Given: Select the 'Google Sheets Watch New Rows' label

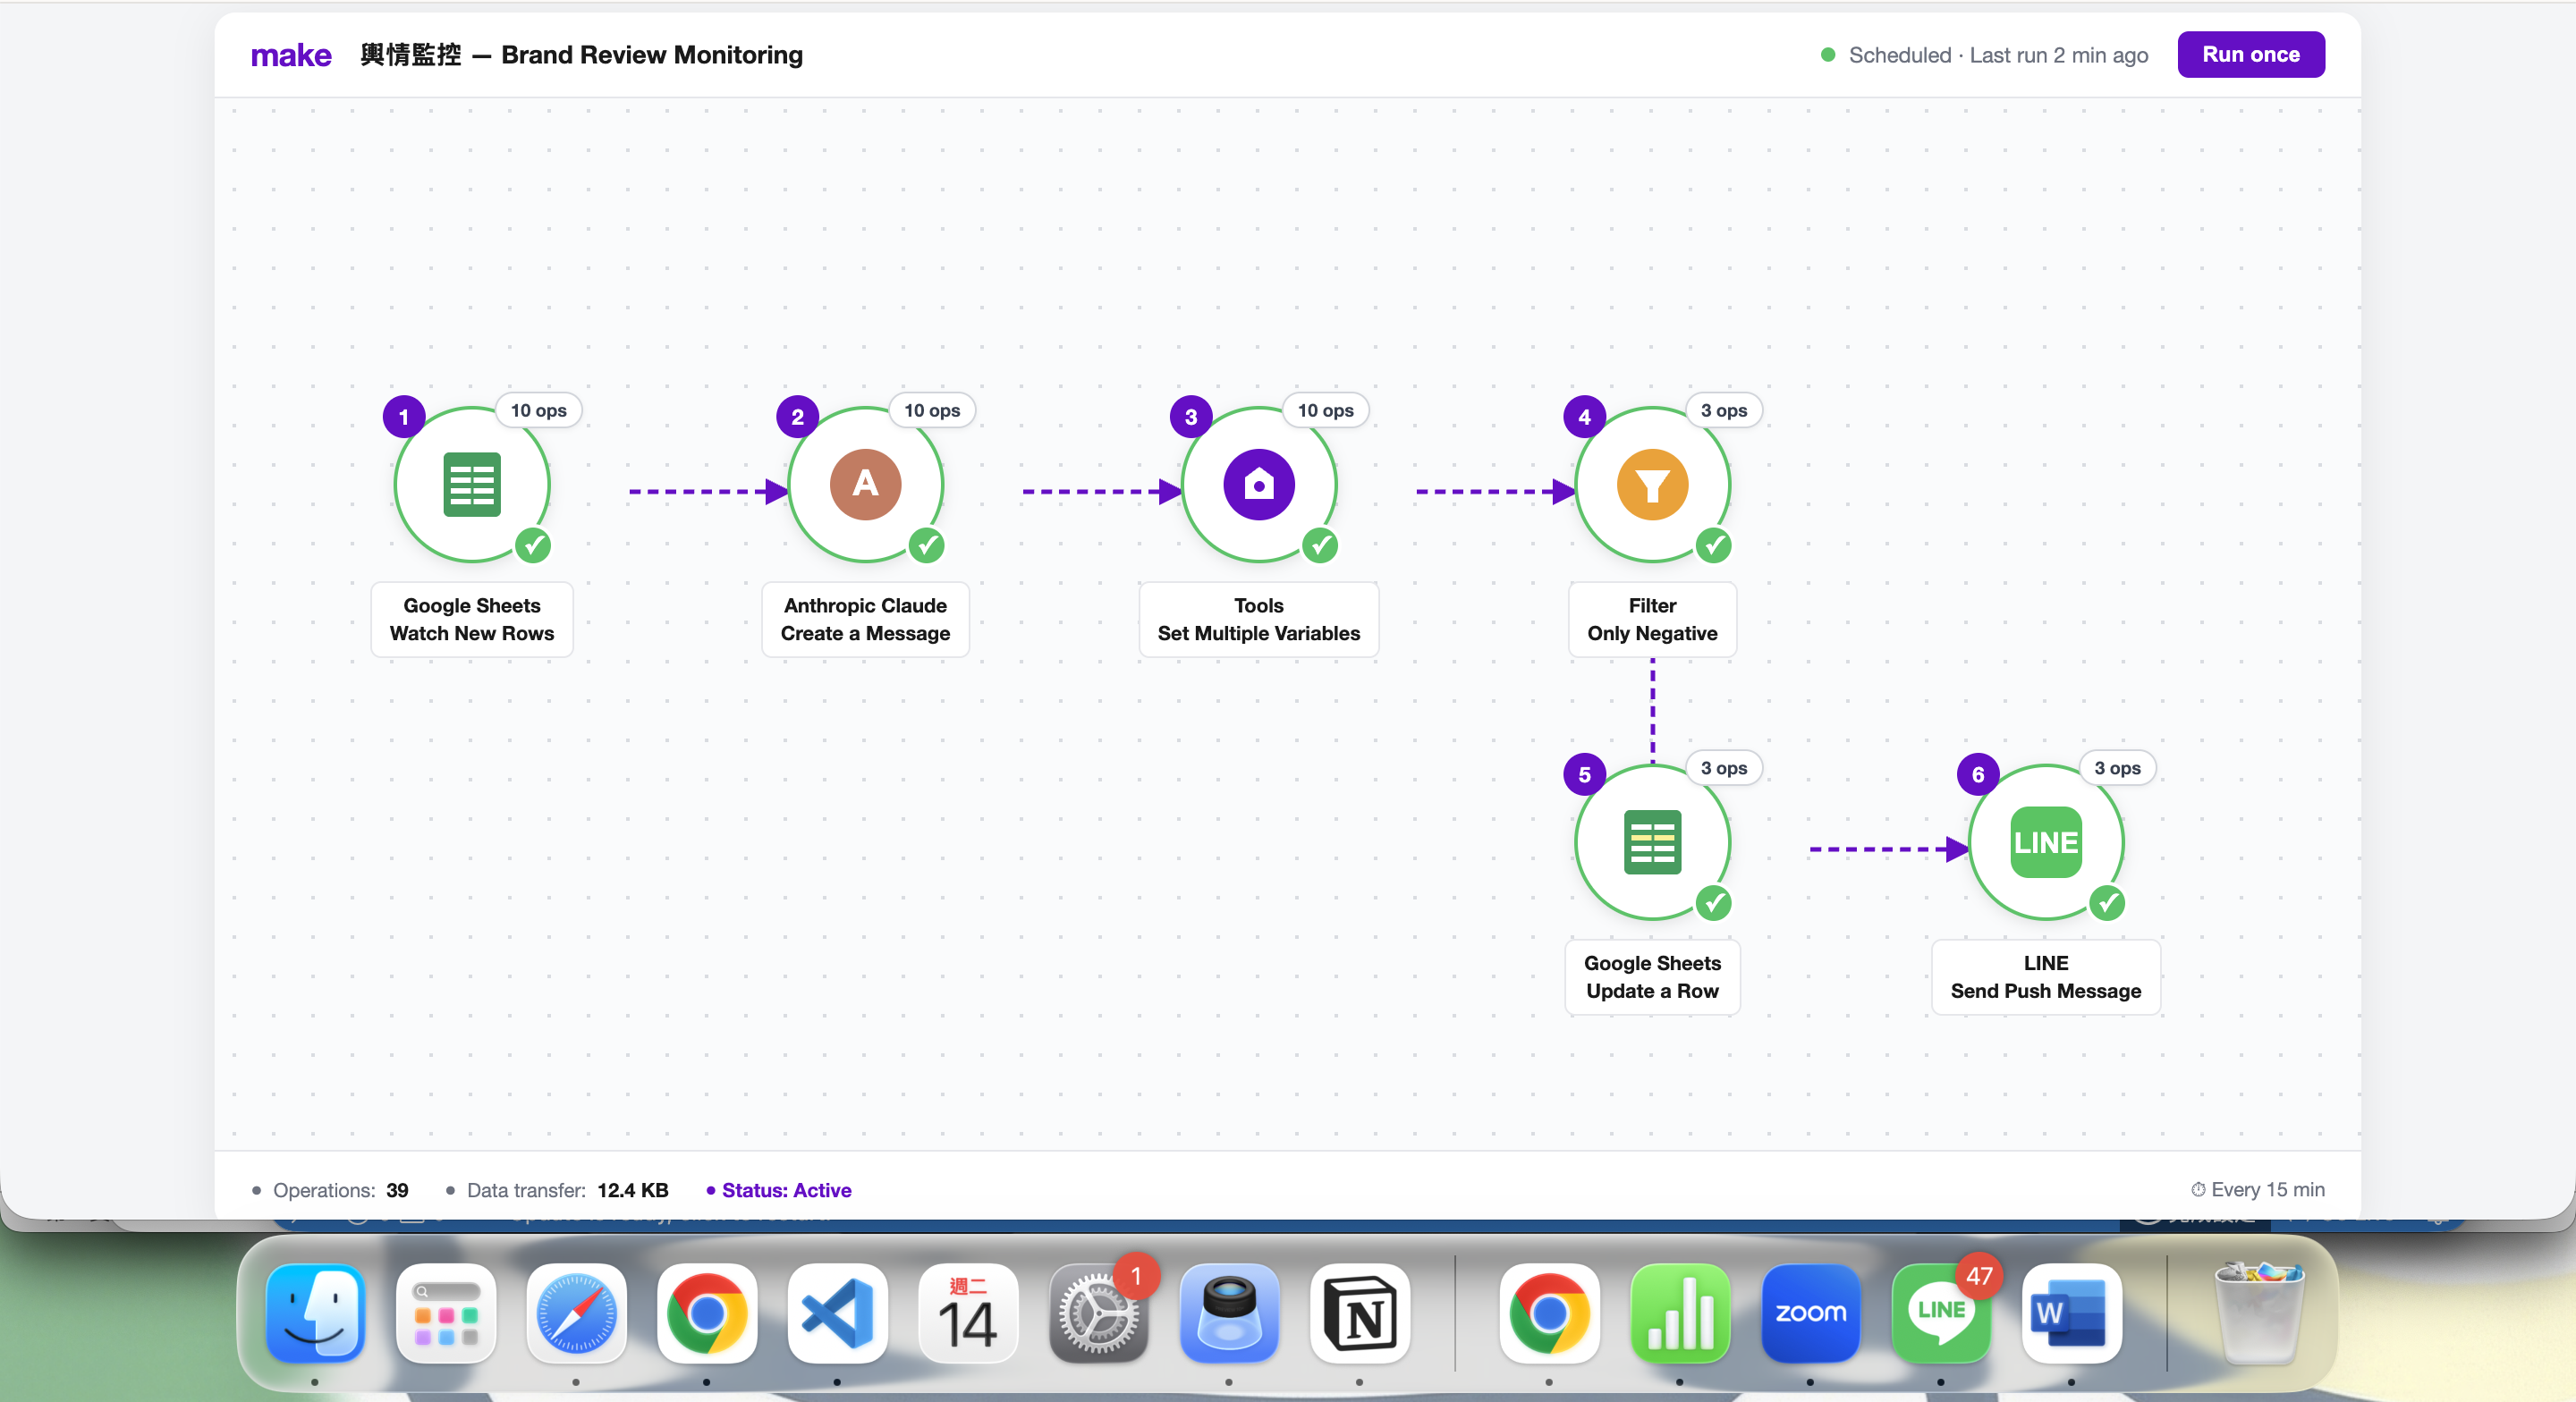Looking at the screenshot, I should coord(472,619).
